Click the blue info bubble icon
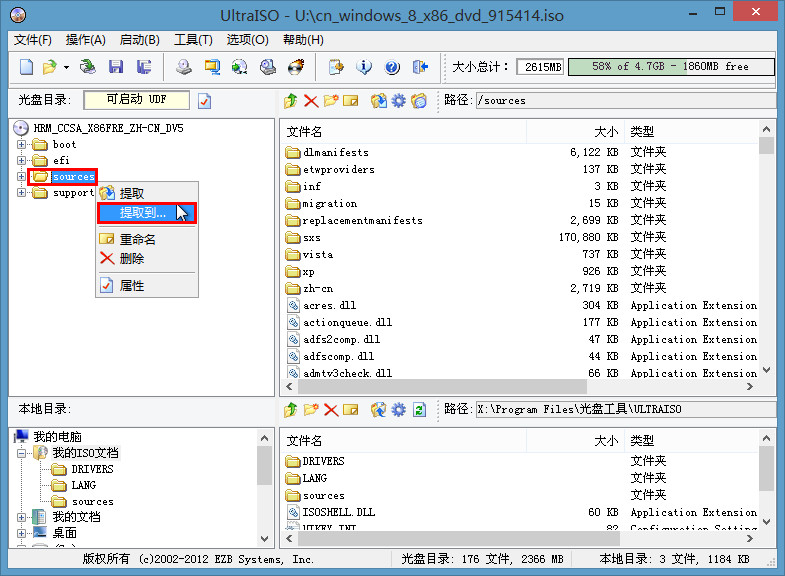The image size is (785, 576). click(x=364, y=67)
